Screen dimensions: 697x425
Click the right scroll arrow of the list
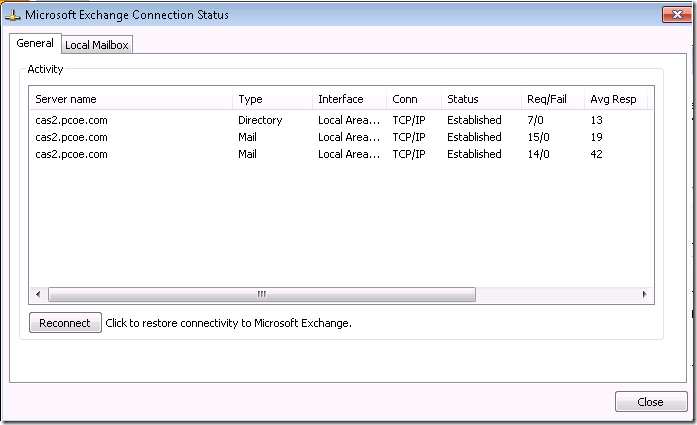click(x=645, y=294)
